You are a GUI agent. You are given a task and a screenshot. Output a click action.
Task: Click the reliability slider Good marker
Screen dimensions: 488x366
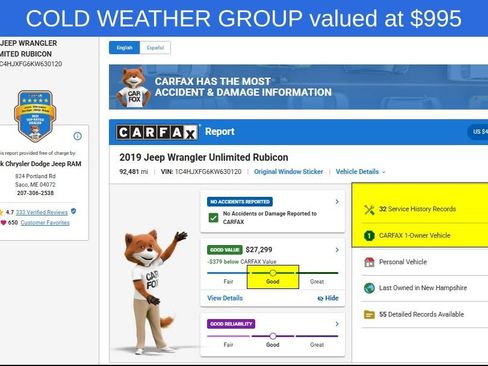tap(273, 336)
